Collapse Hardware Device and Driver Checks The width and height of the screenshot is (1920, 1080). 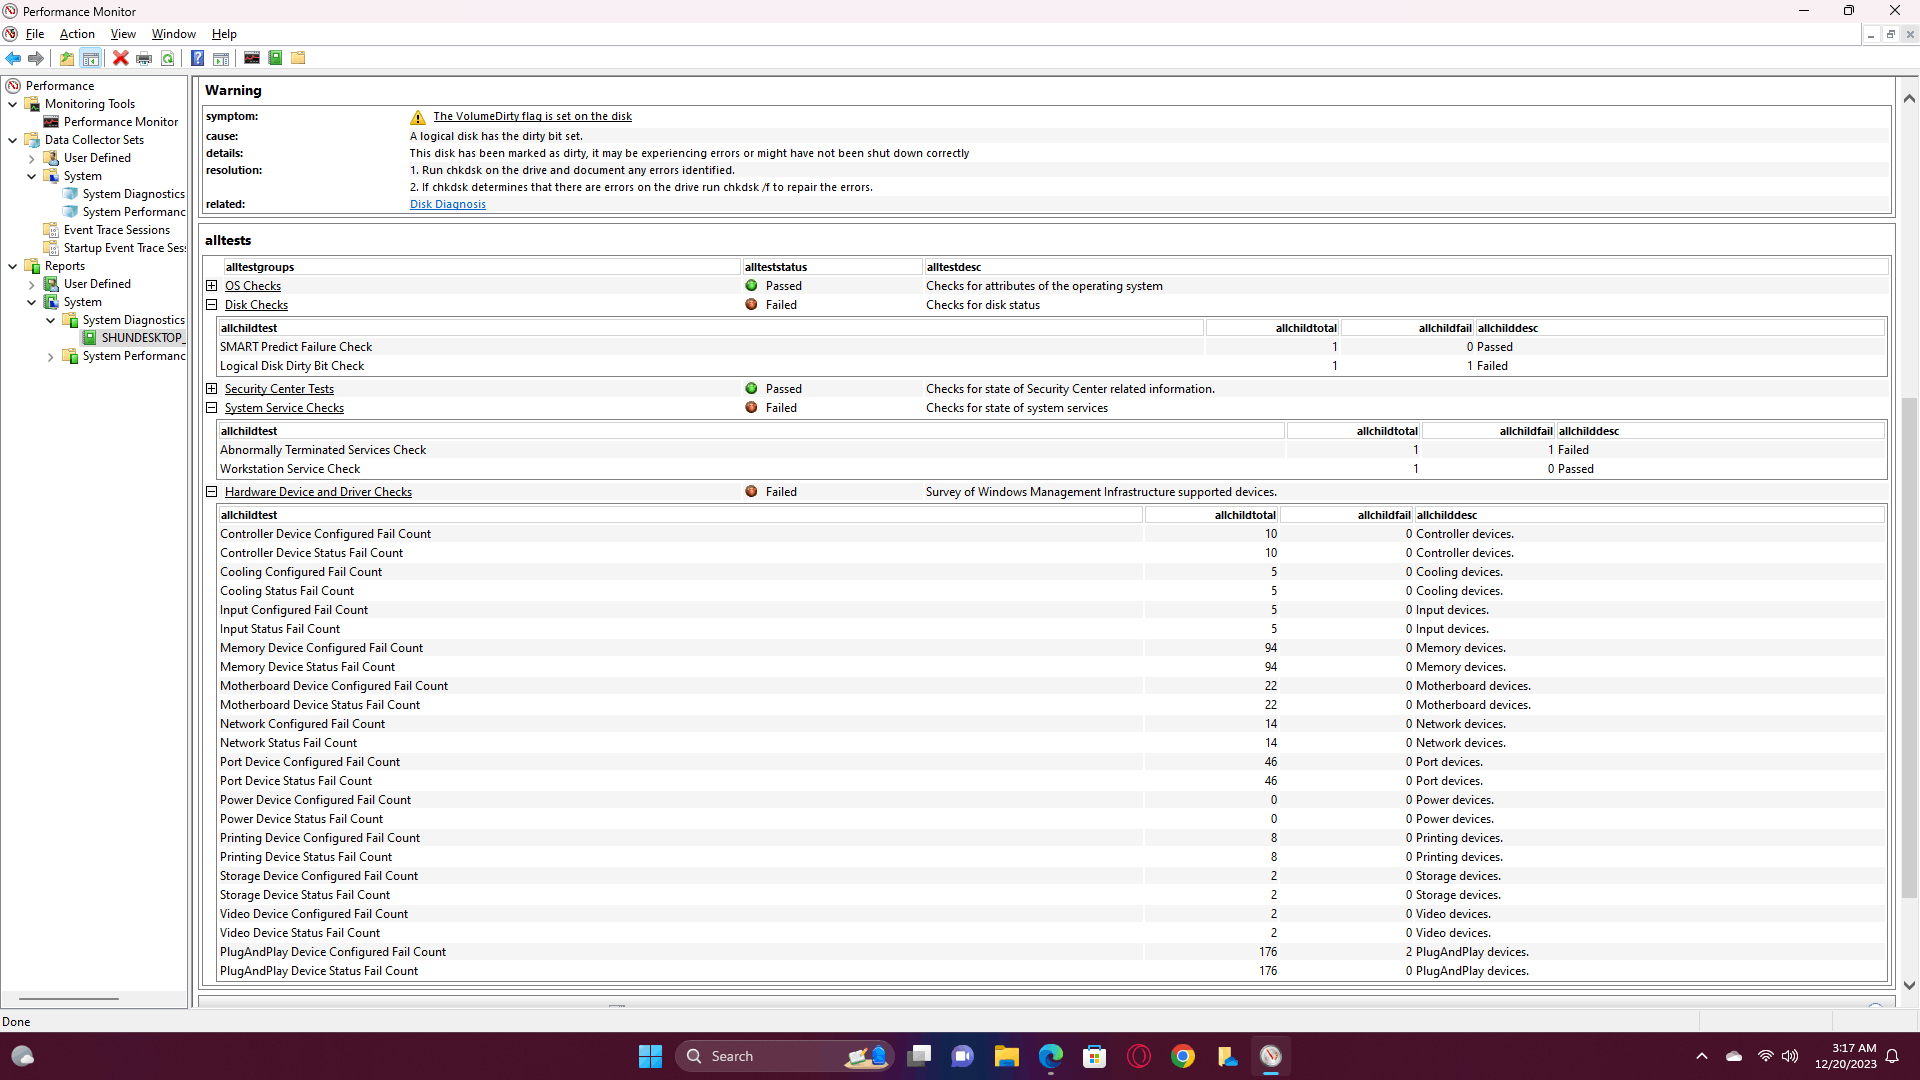pos(212,492)
